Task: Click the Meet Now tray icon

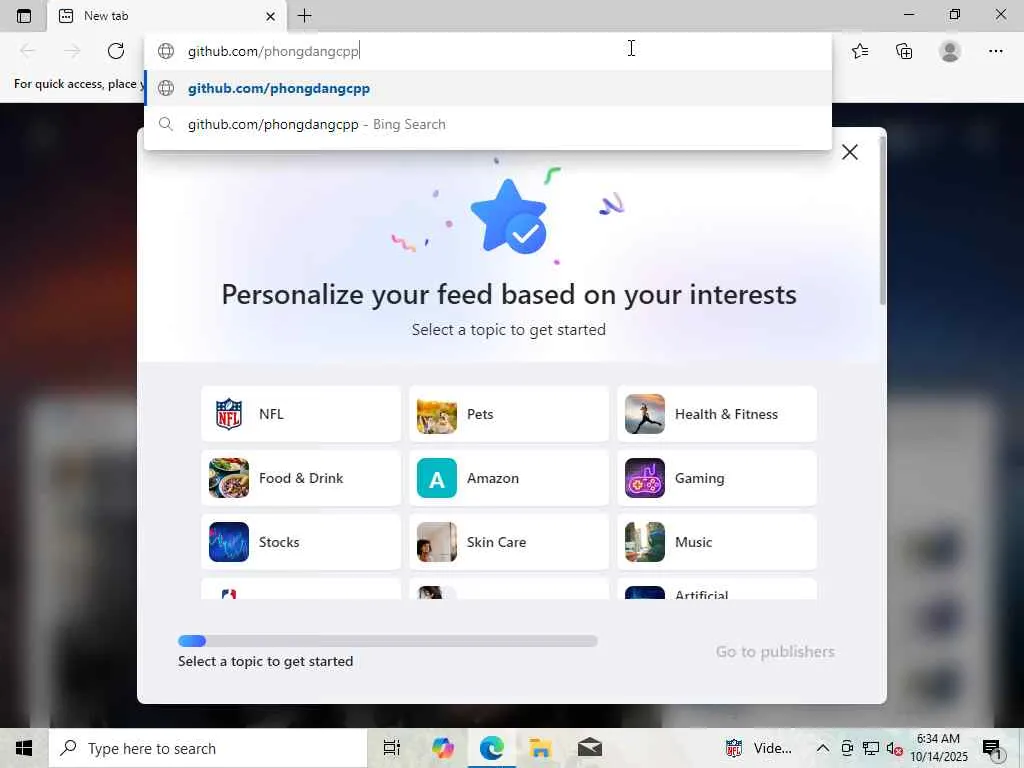Action: coord(847,748)
